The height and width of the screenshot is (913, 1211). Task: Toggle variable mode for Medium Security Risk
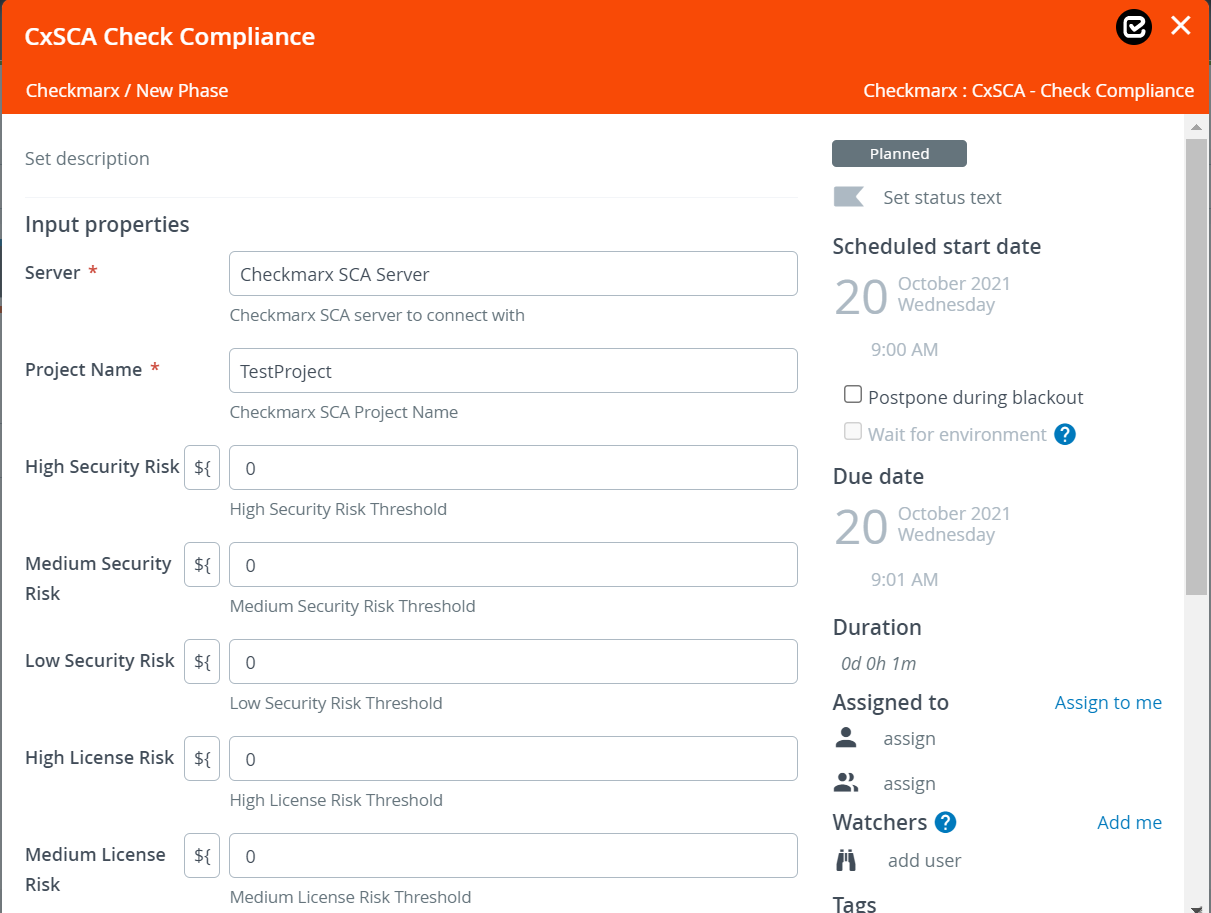202,565
